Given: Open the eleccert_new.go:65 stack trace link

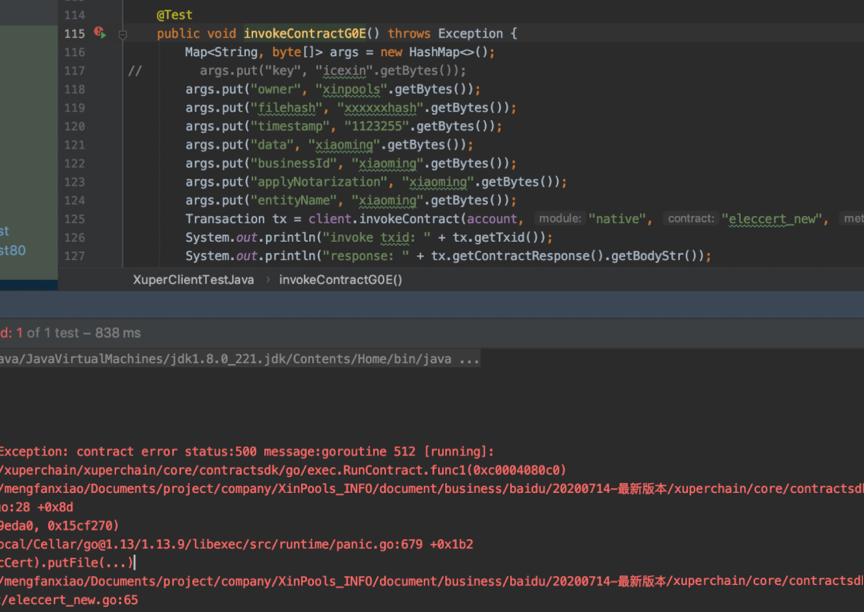Looking at the screenshot, I should [73, 600].
